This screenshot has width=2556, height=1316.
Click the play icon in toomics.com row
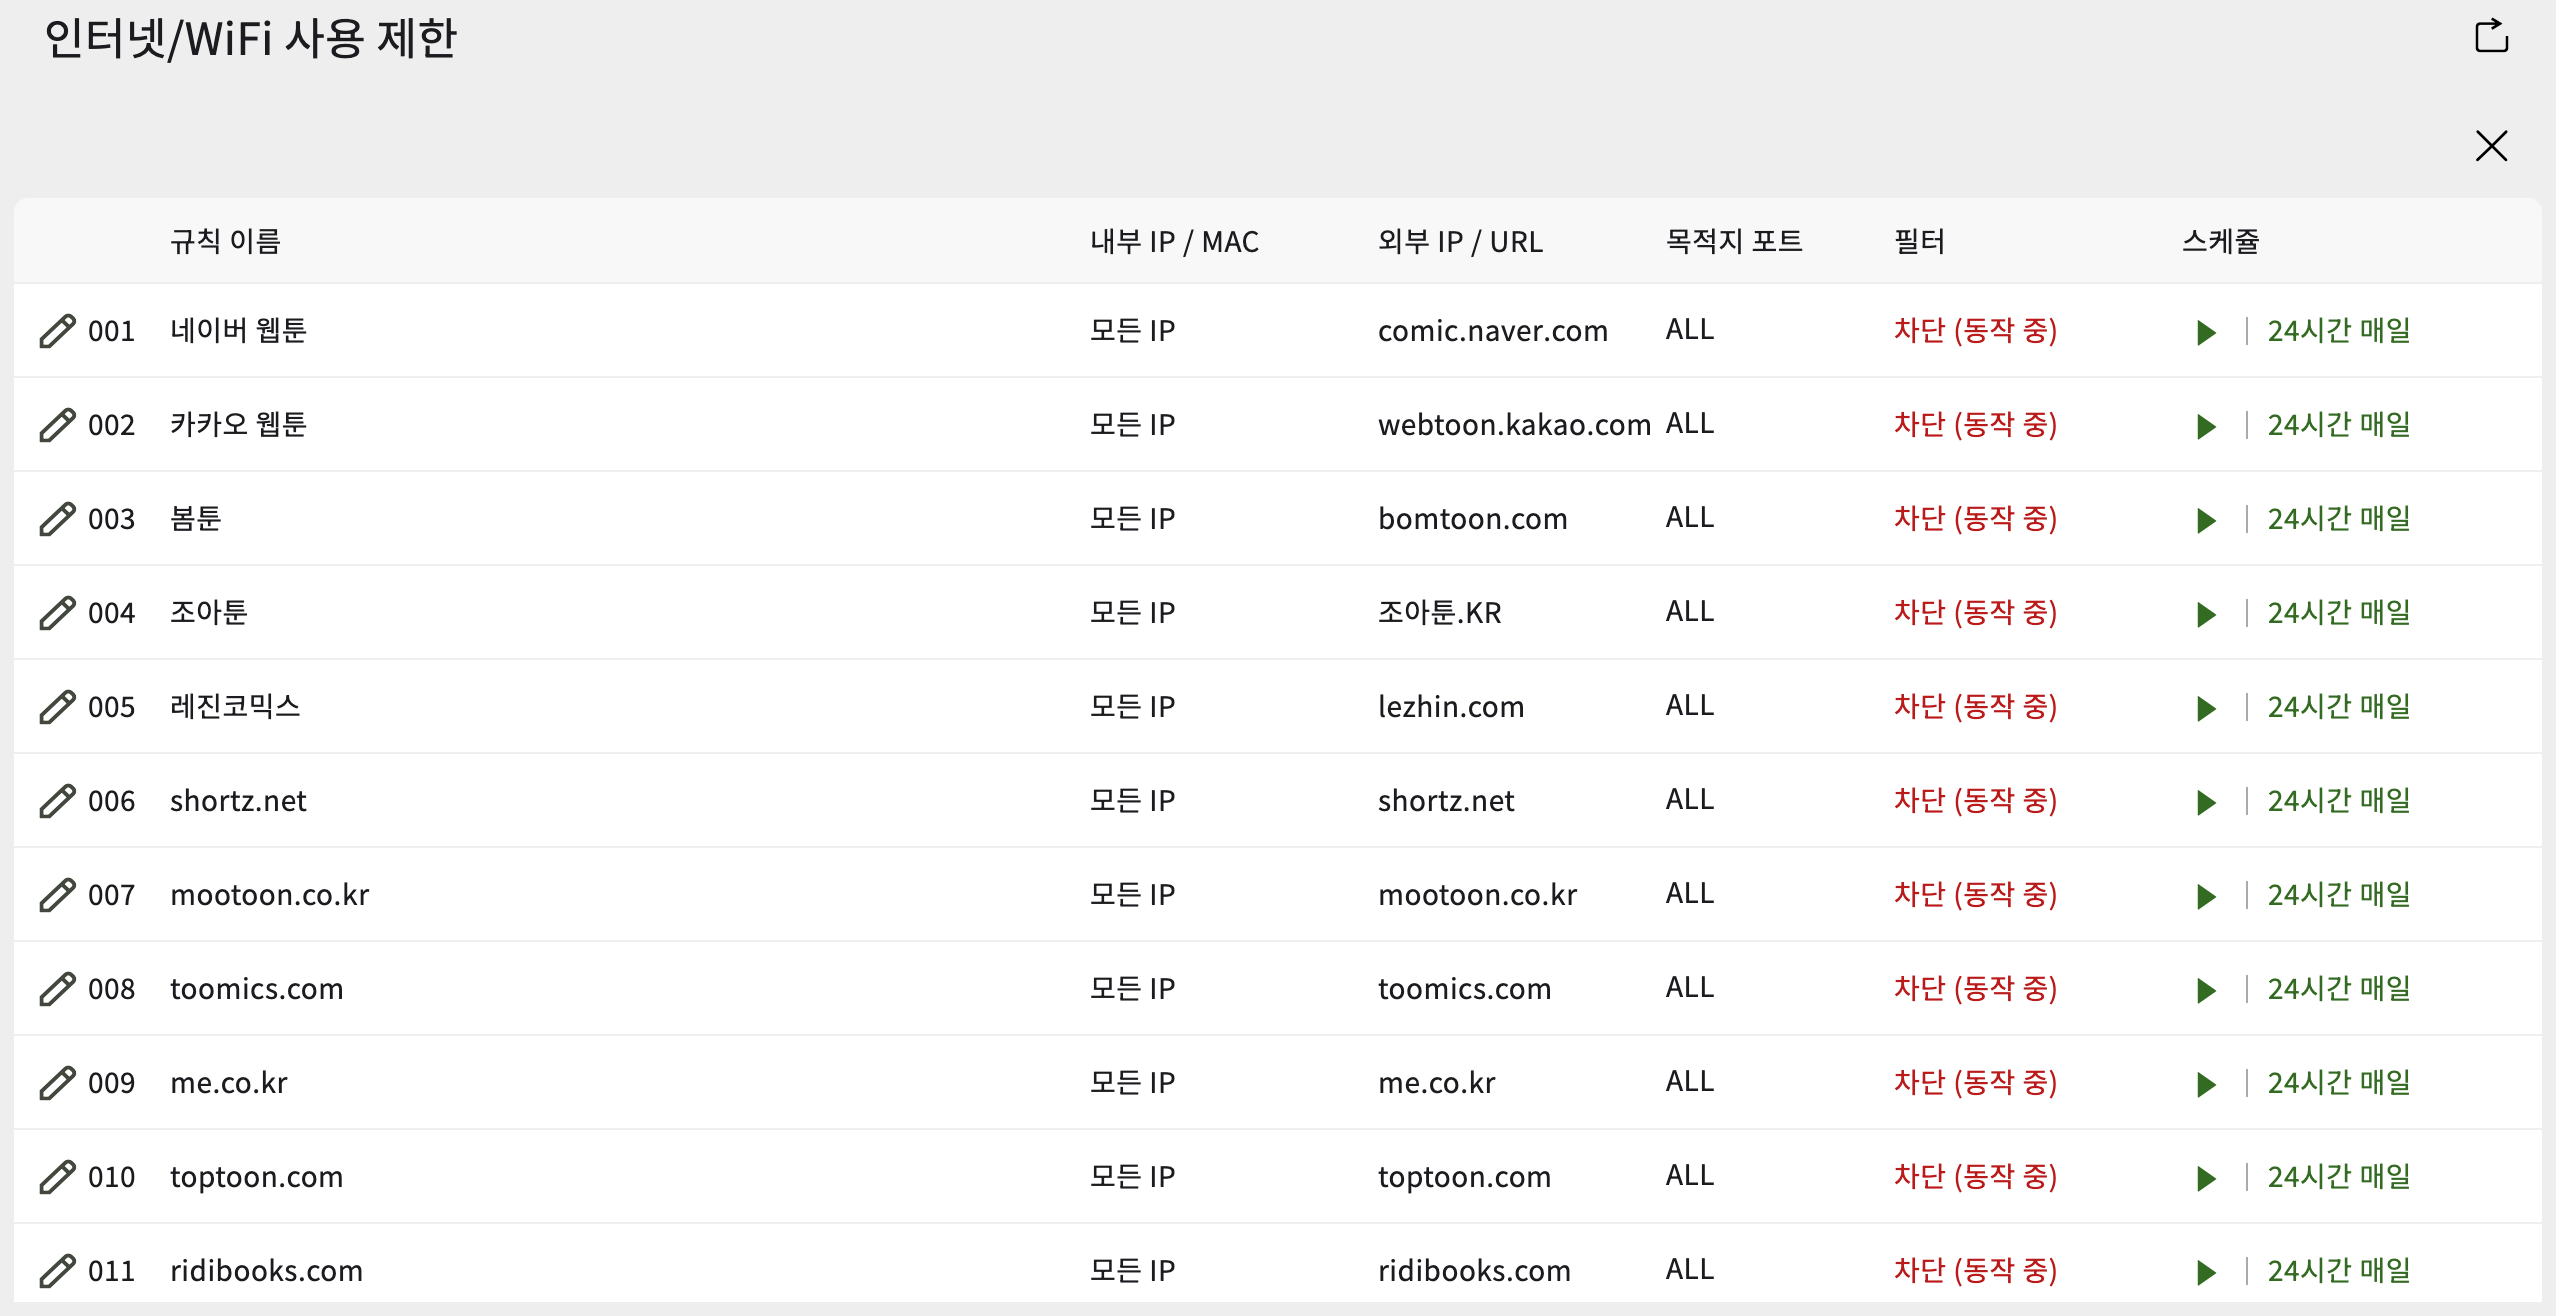pos(2206,990)
